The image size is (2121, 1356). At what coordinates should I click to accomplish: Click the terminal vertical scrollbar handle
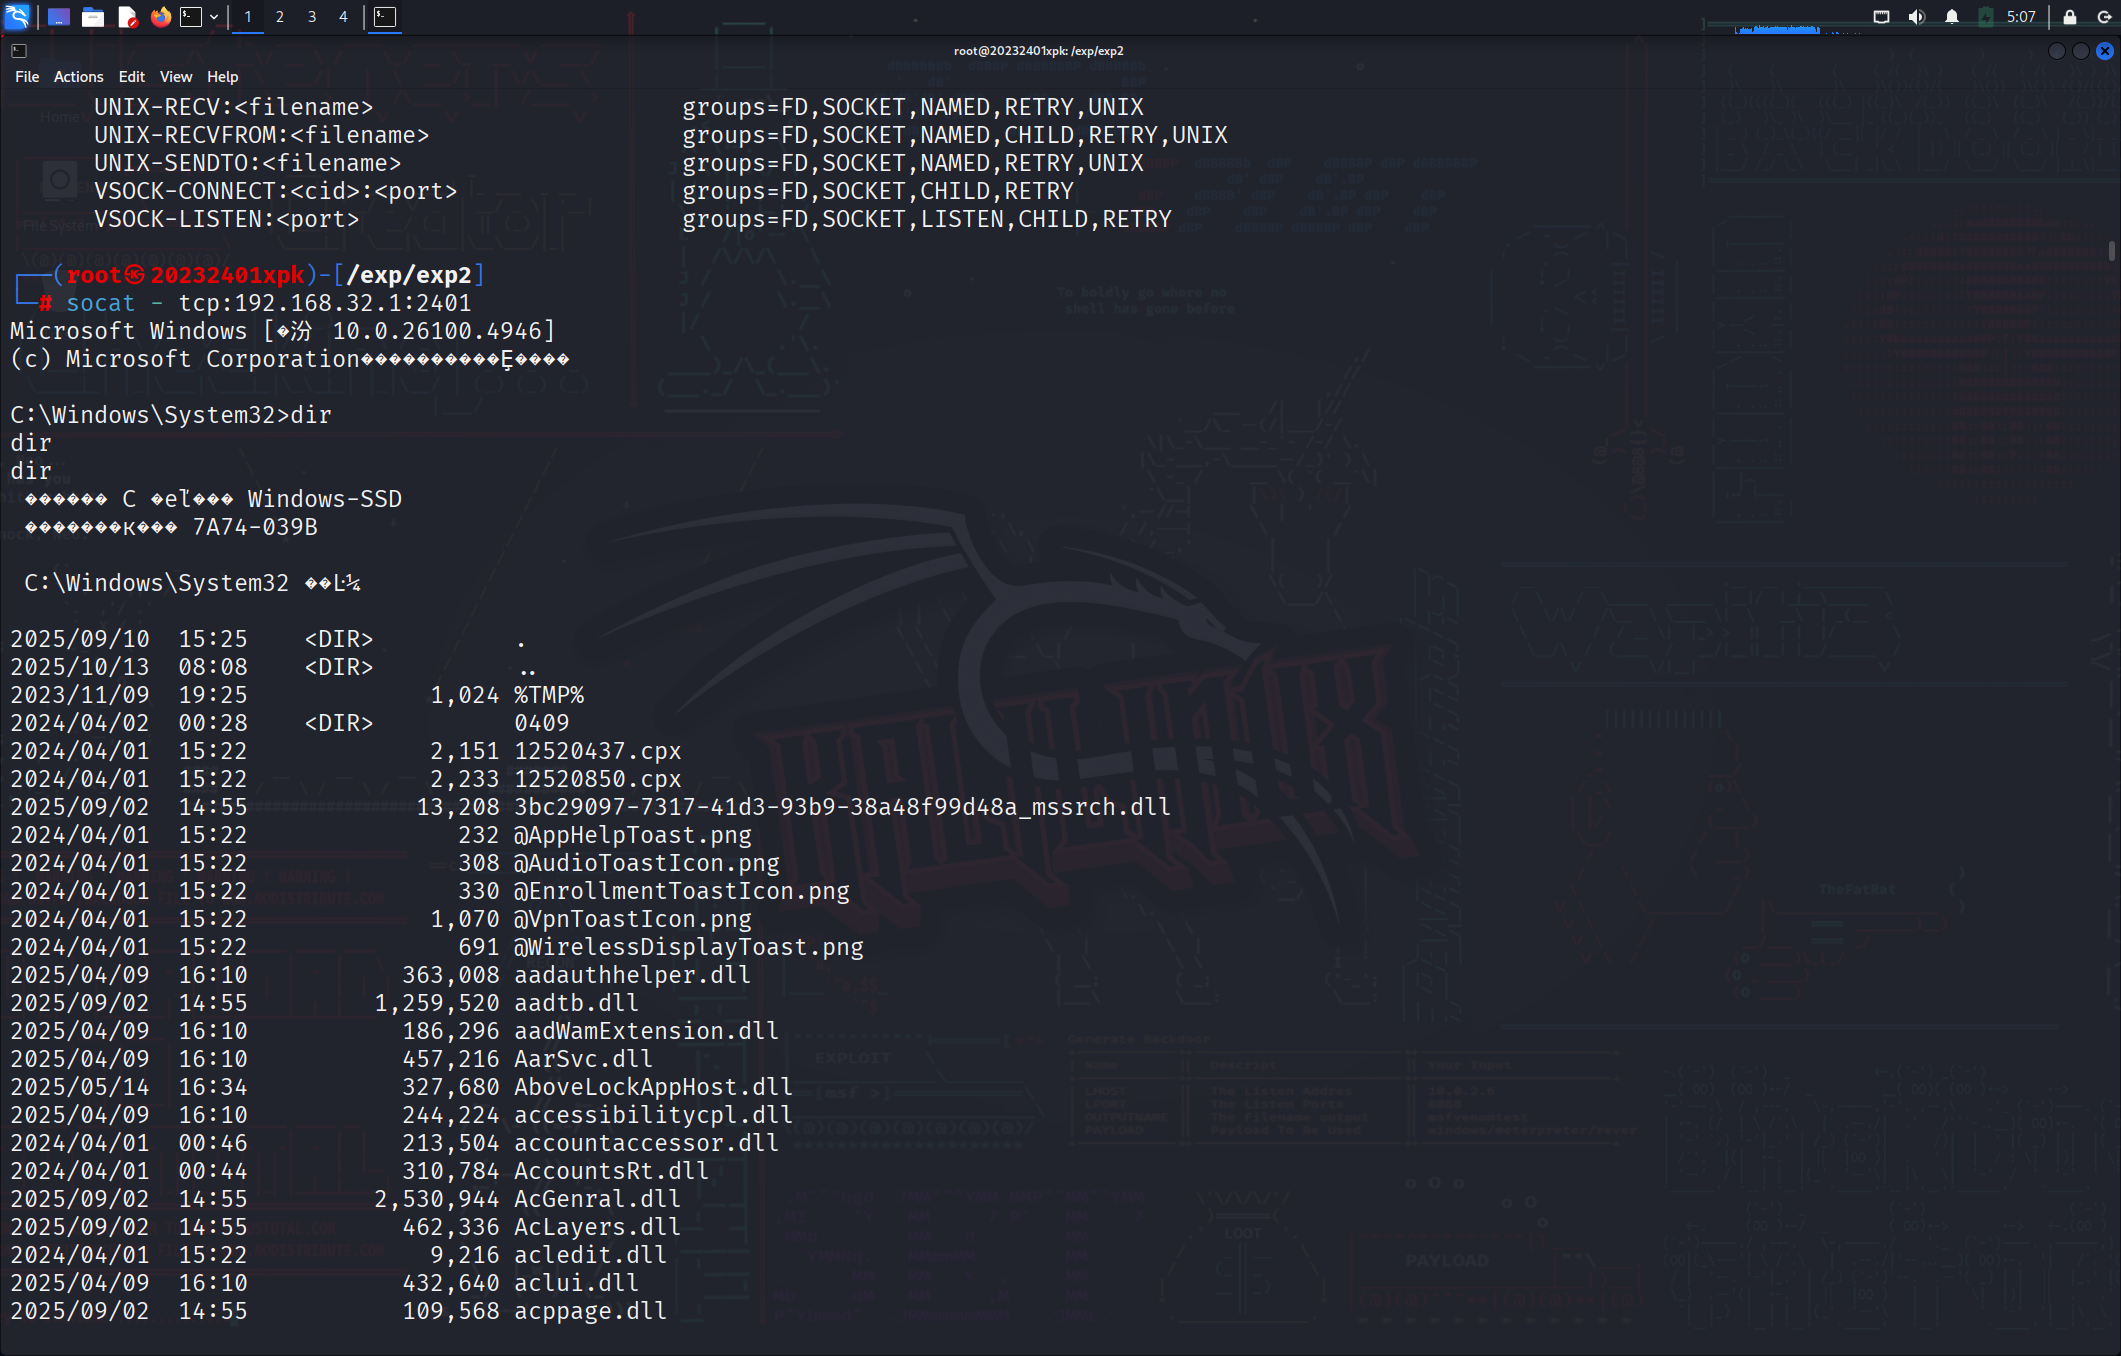(x=2111, y=250)
